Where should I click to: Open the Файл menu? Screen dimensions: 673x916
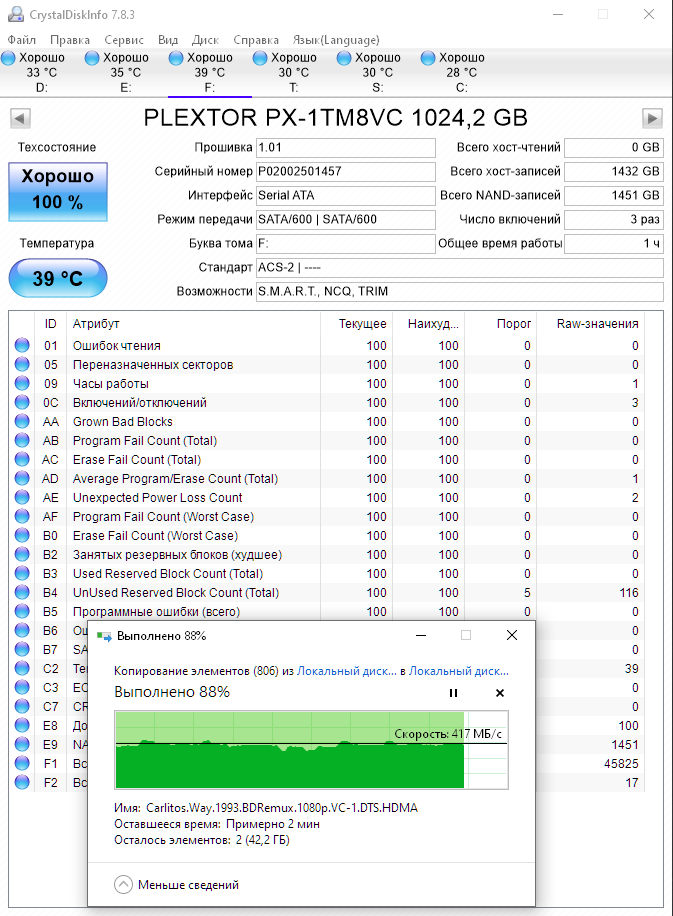tap(22, 40)
